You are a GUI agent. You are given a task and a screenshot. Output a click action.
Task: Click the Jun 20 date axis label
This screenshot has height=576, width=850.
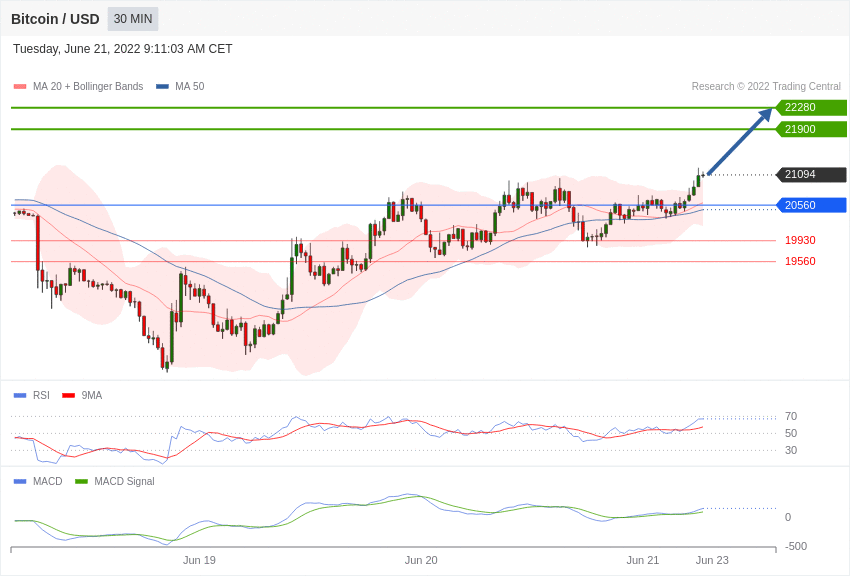click(x=421, y=560)
